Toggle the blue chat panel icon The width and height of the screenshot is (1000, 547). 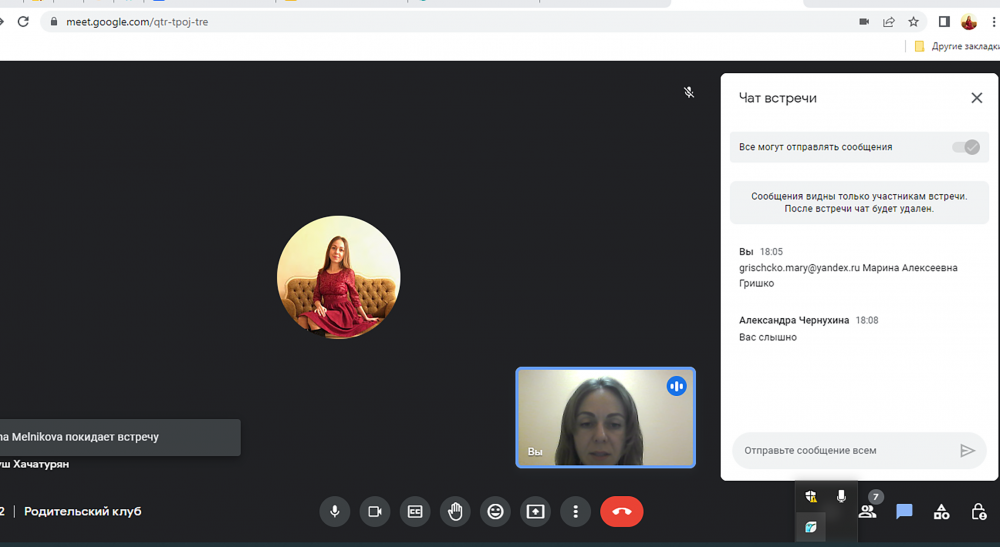point(904,512)
